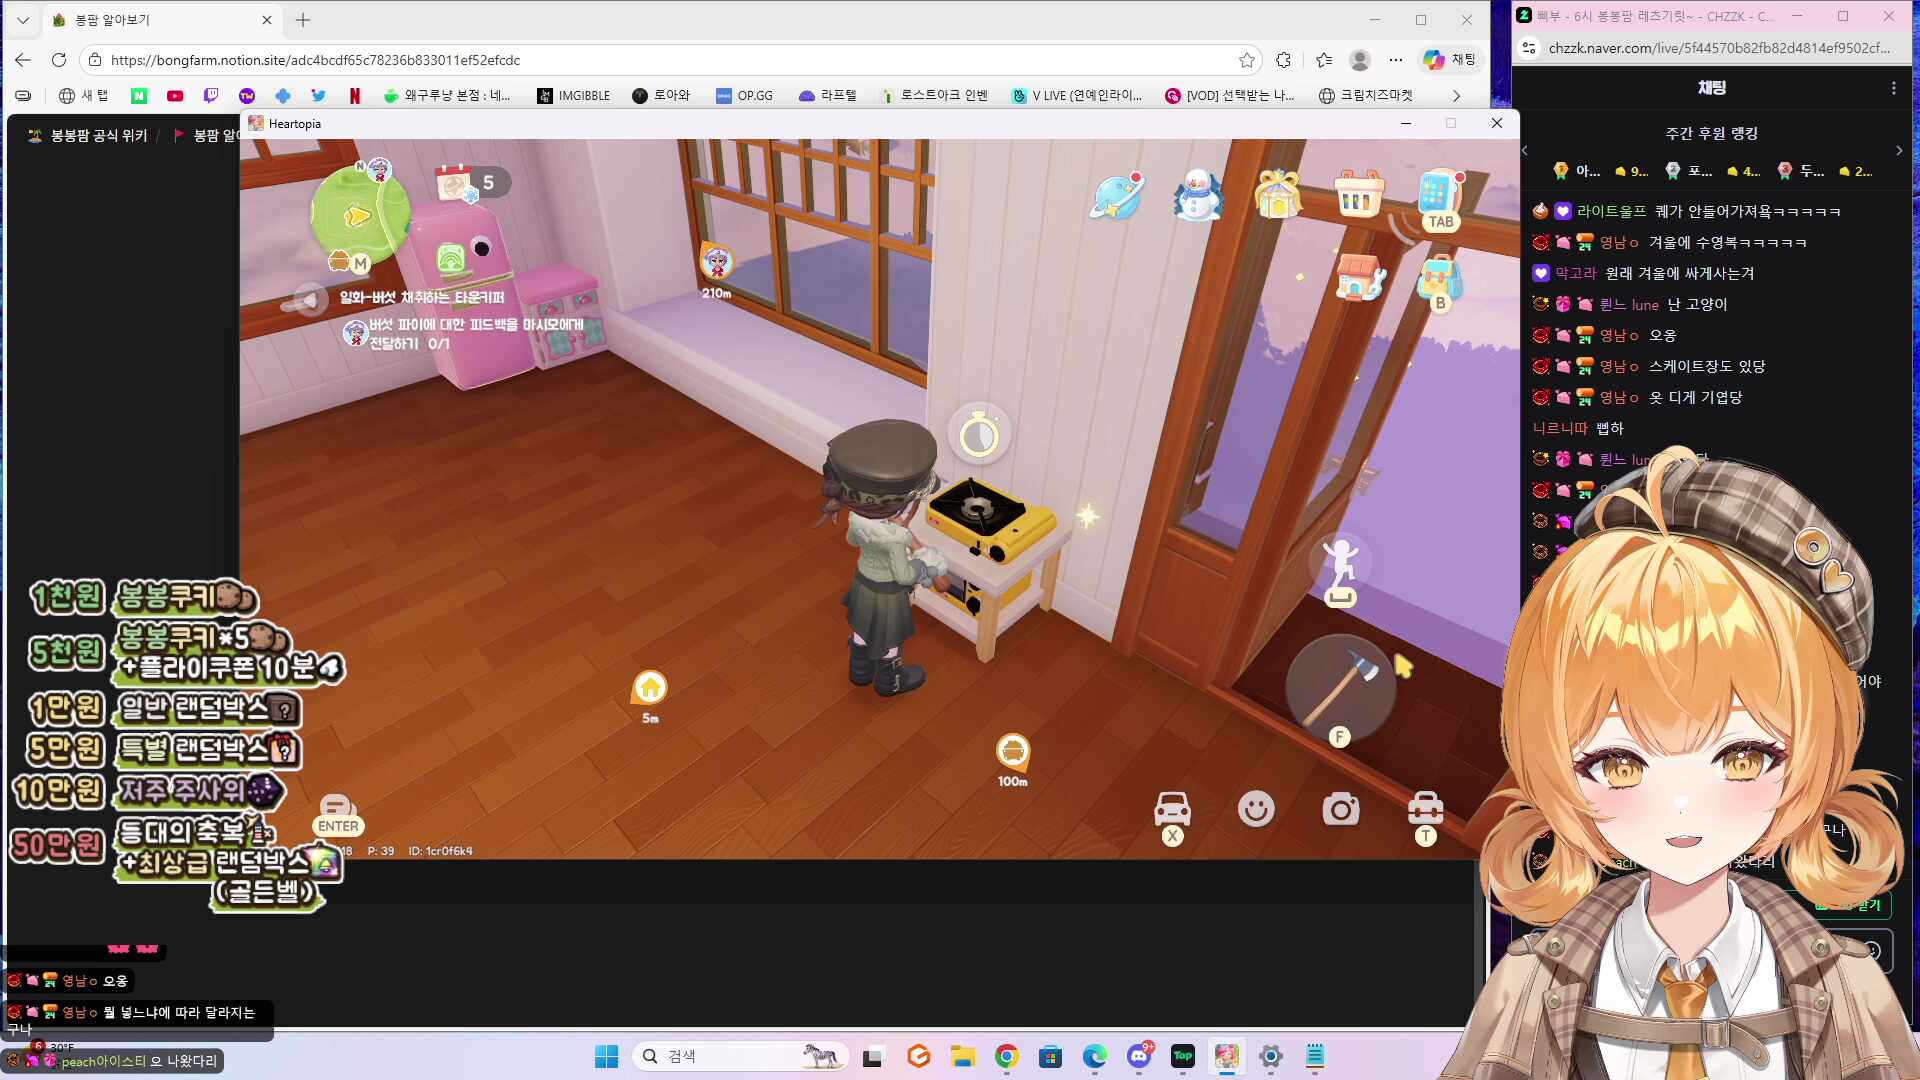Open the toolbox marked T
Image resolution: width=1920 pixels, height=1080 pixels.
1425,812
